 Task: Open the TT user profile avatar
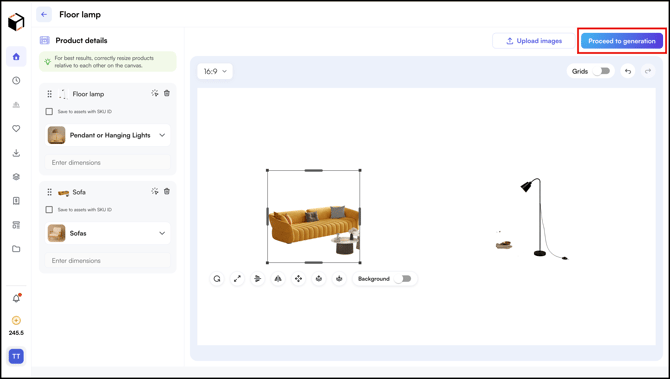(x=16, y=356)
